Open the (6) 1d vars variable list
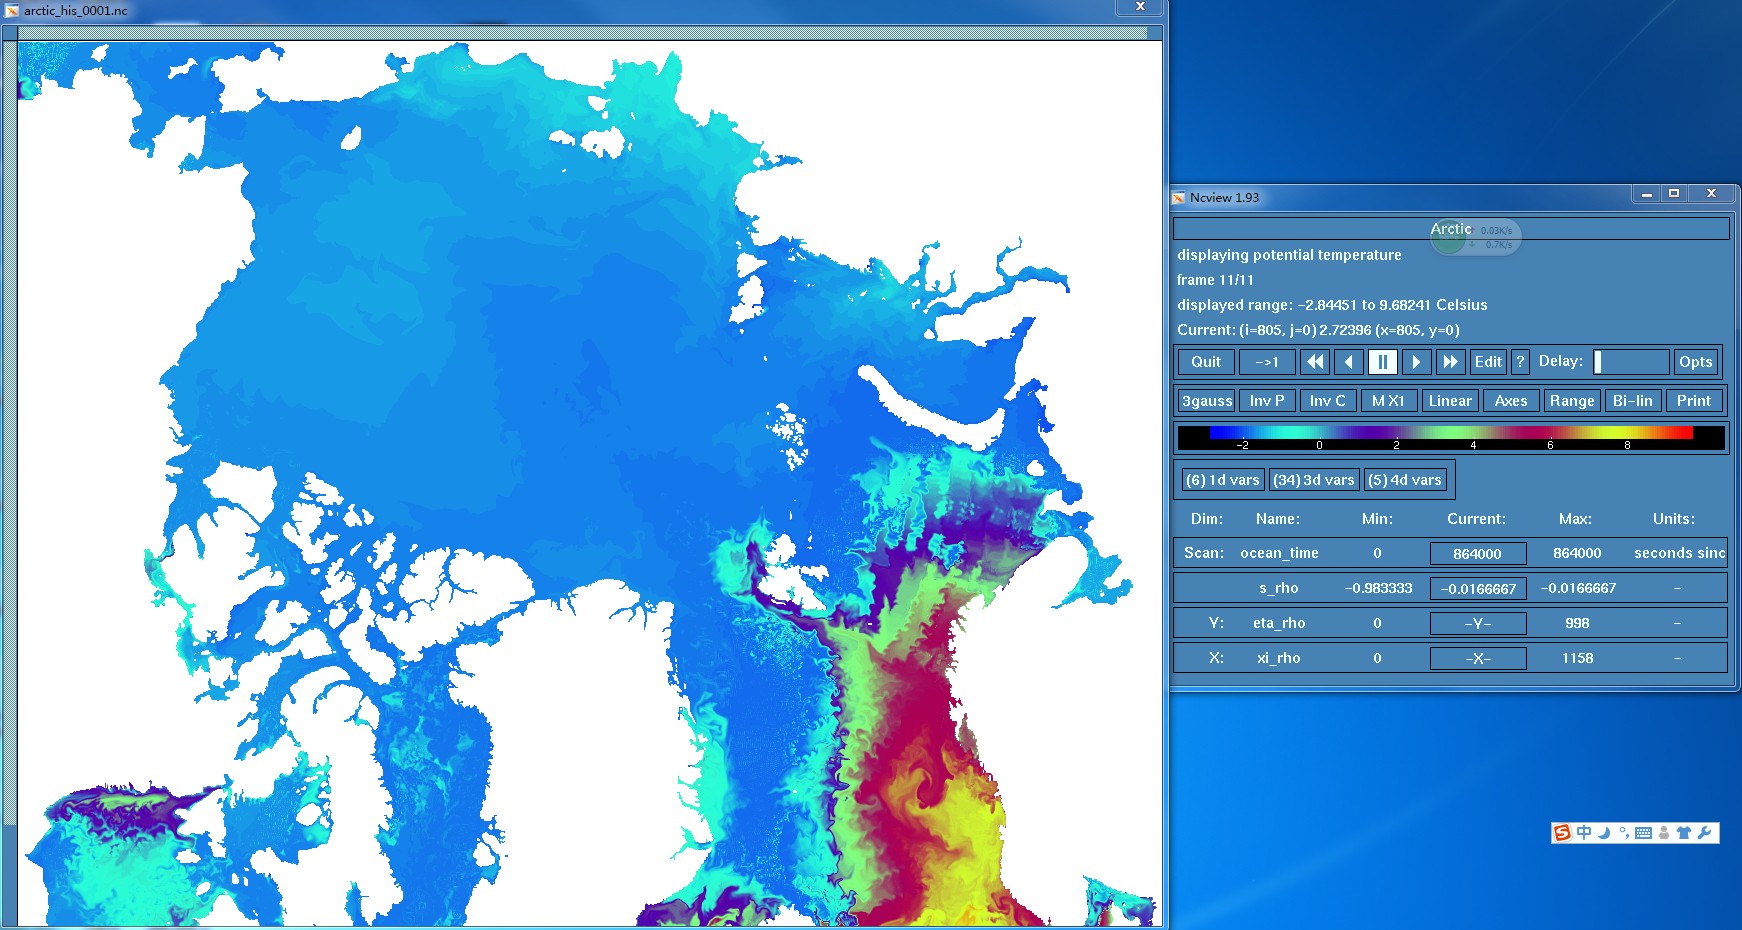The width and height of the screenshot is (1742, 930). pos(1222,480)
